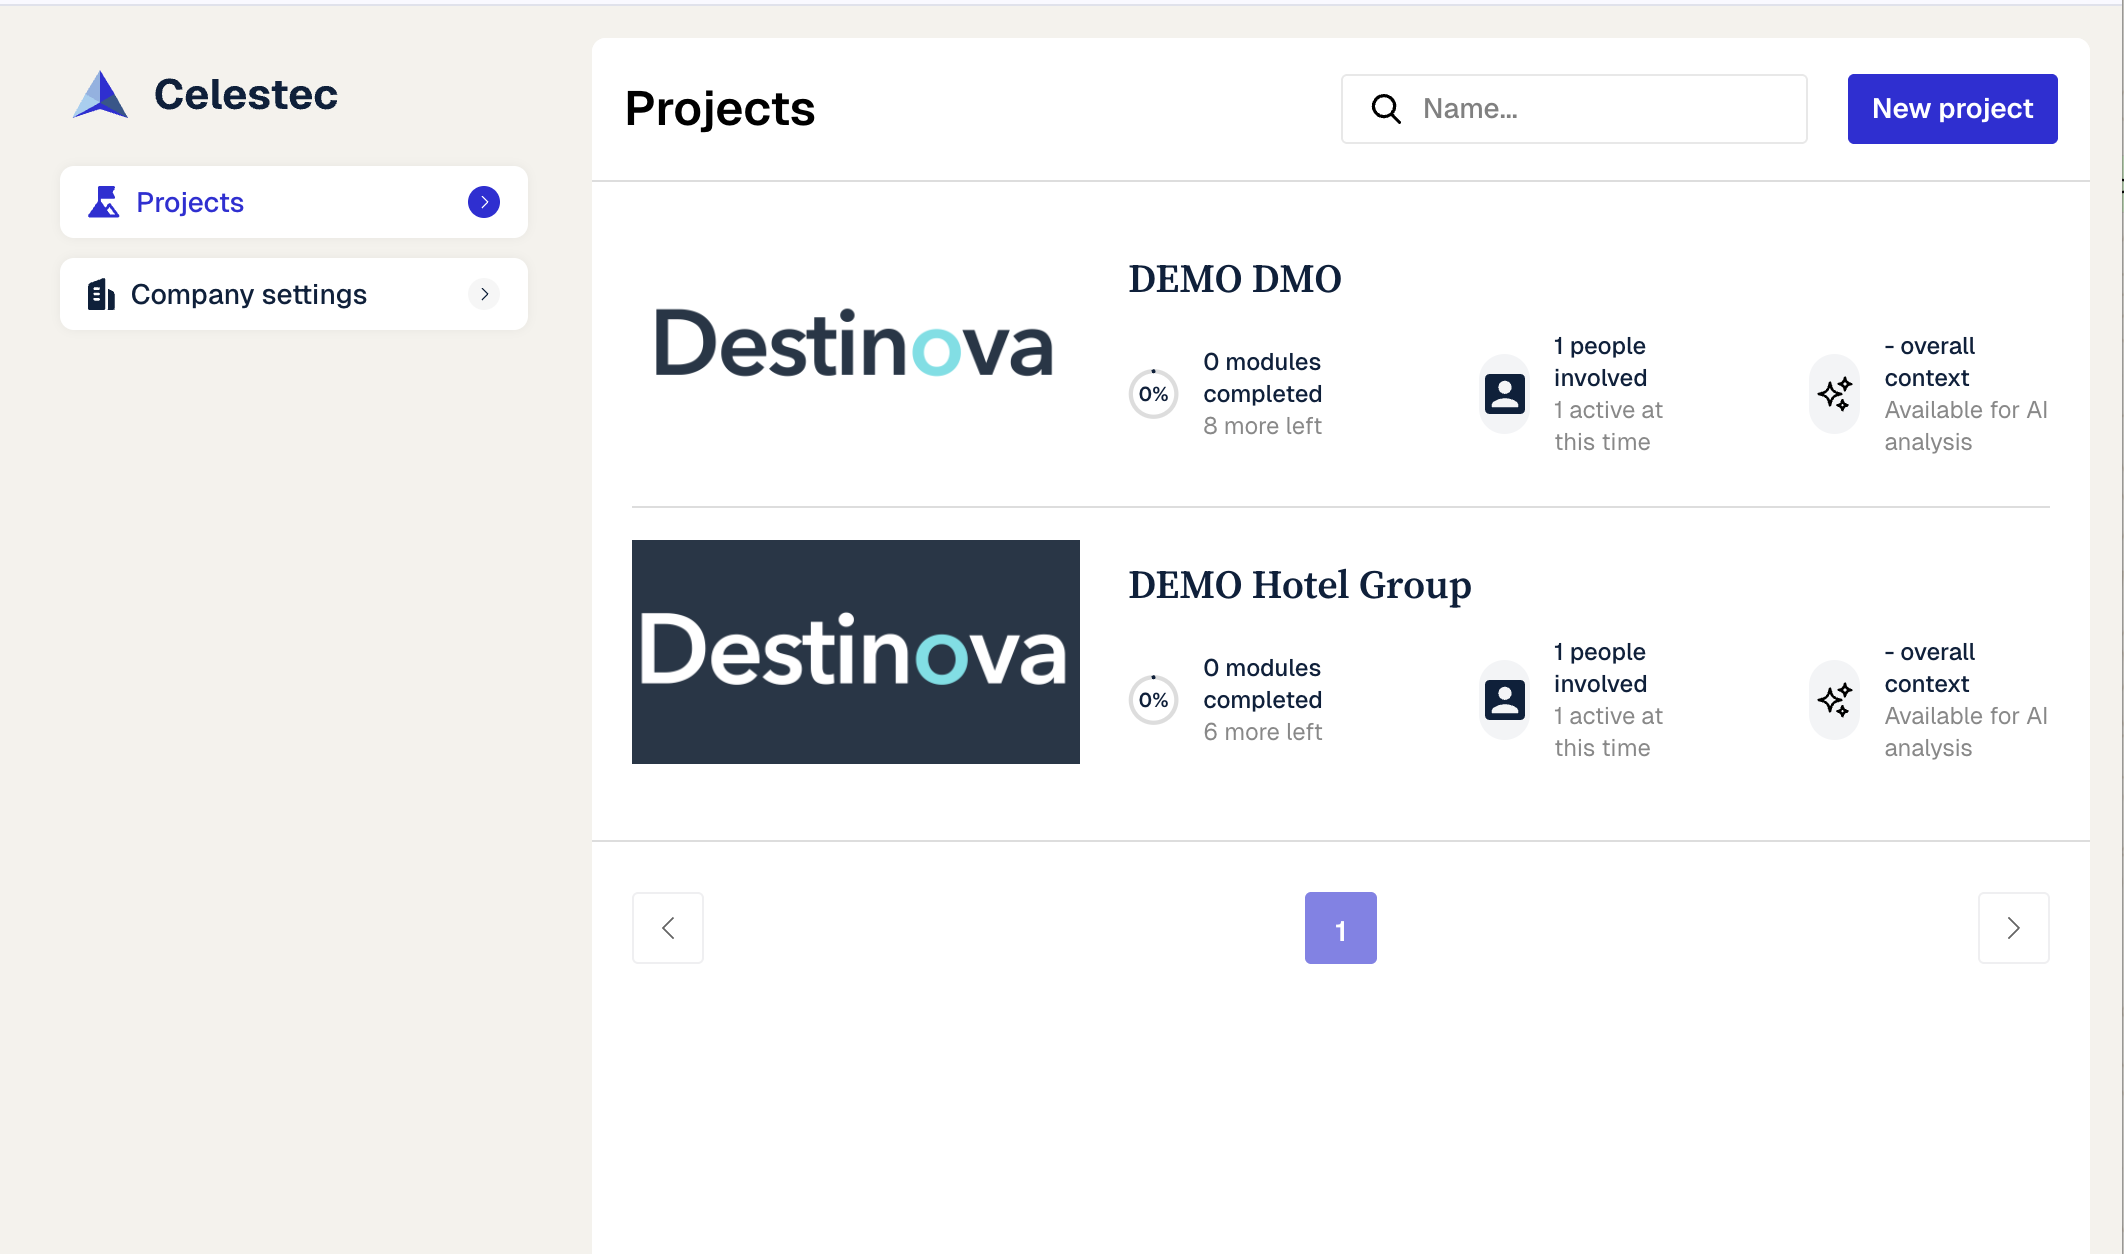The height and width of the screenshot is (1254, 2124).
Task: Open the Projects menu item
Action: (294, 202)
